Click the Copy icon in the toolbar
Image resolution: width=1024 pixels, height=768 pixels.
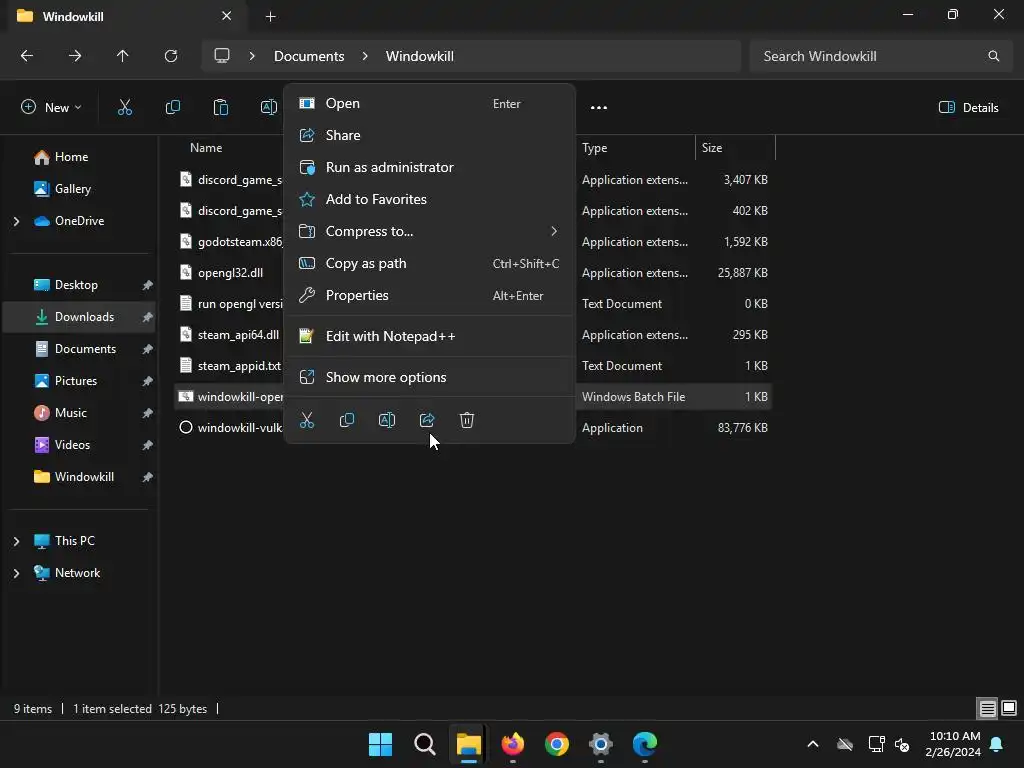tap(172, 108)
